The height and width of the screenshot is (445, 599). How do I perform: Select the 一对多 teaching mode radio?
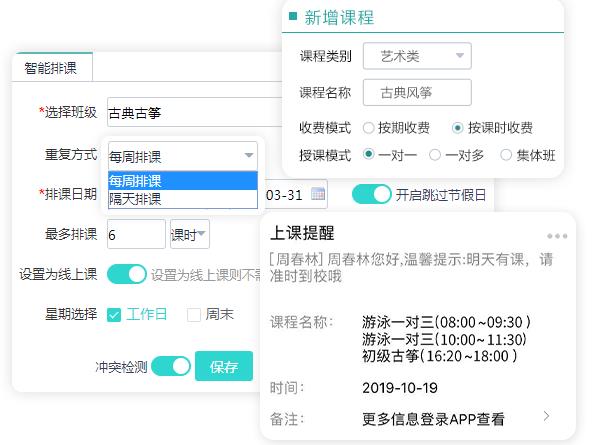point(435,155)
